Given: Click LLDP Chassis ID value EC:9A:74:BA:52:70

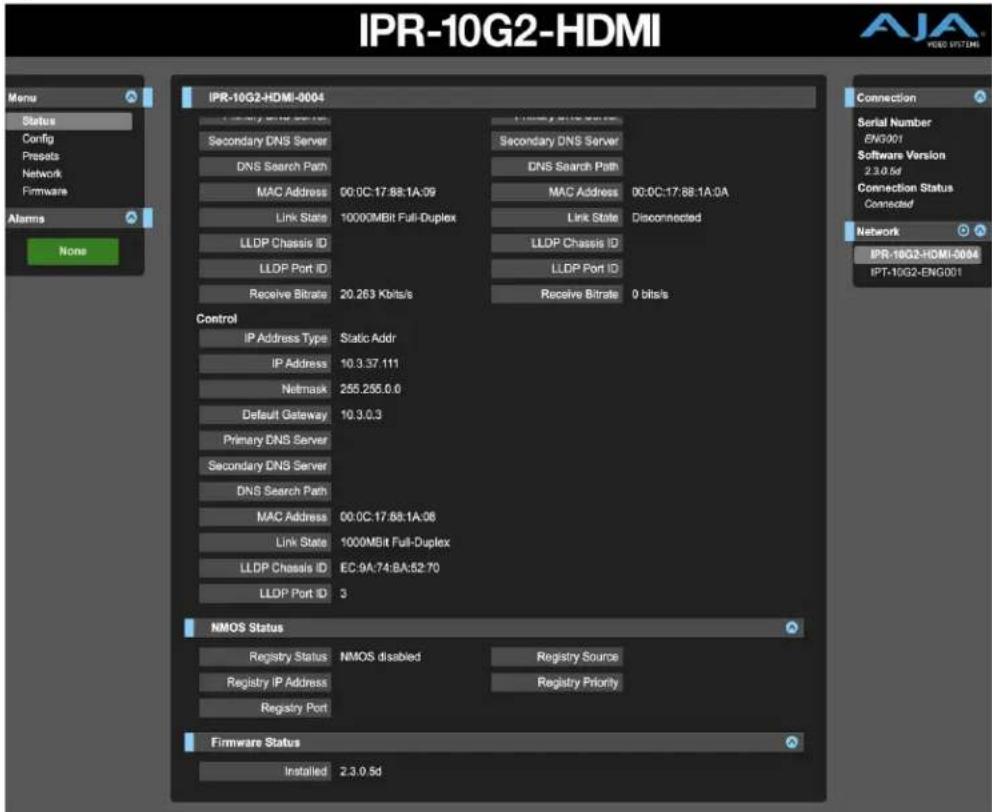Looking at the screenshot, I should click(x=389, y=568).
